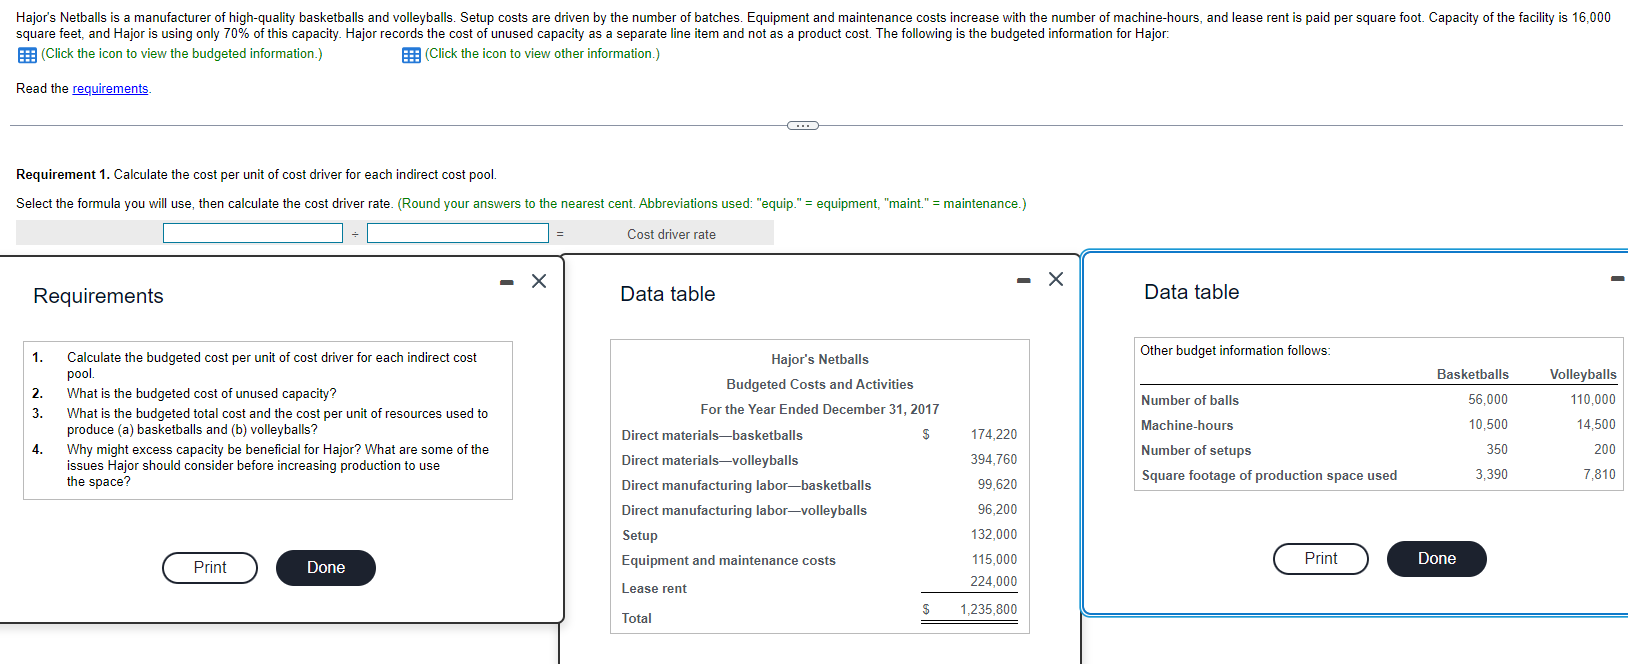Viewport: 1628px width, 664px height.
Task: Click Done in the Requirements dialog
Action: pyautogui.click(x=326, y=568)
